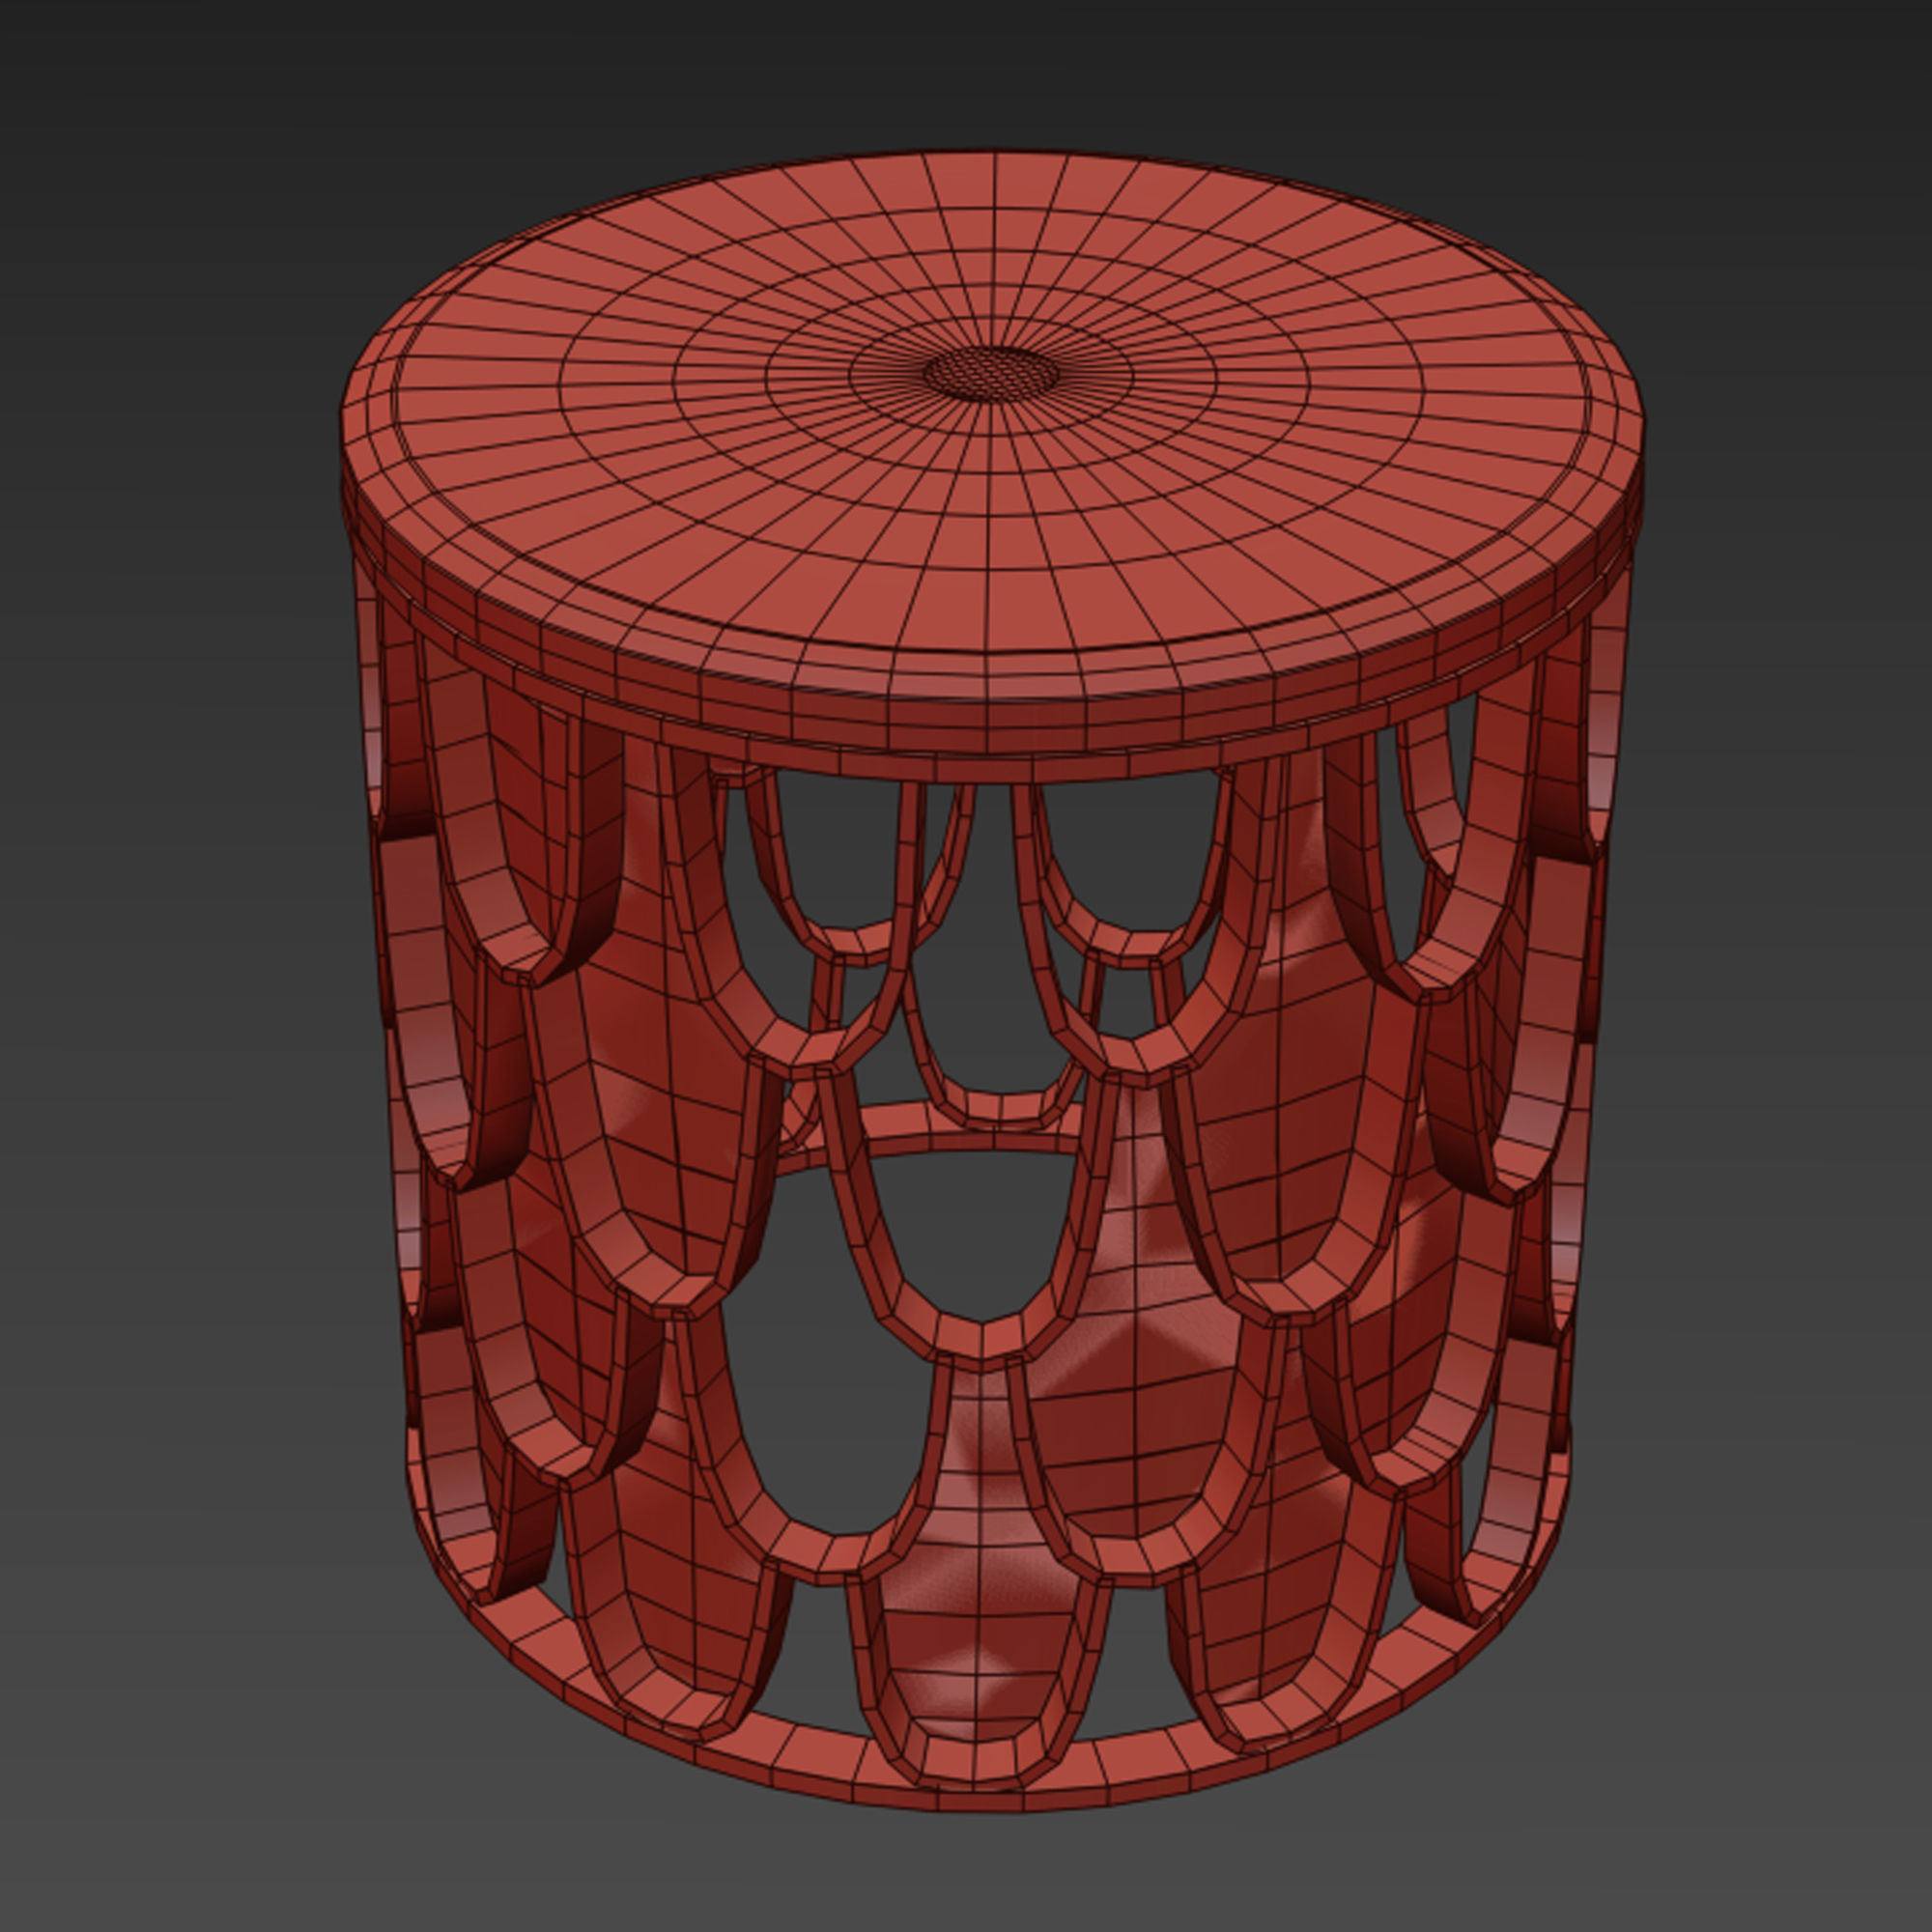Select the round tabletop of the wireframe stool

pos(992,450)
